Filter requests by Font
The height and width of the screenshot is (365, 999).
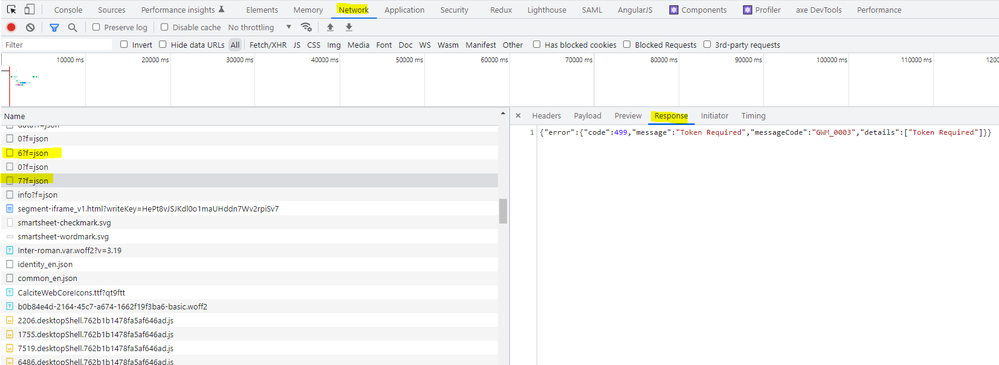pyautogui.click(x=384, y=45)
